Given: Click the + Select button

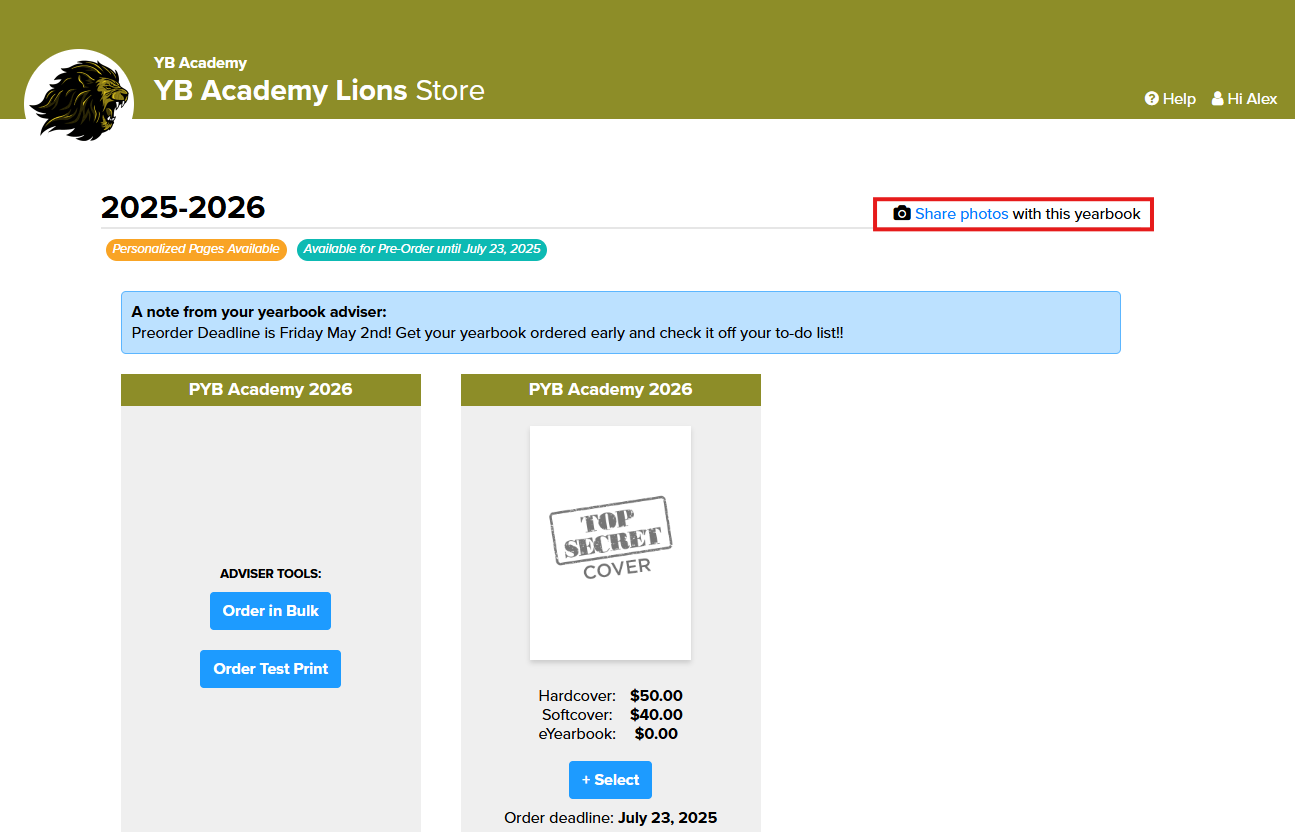Looking at the screenshot, I should point(610,780).
